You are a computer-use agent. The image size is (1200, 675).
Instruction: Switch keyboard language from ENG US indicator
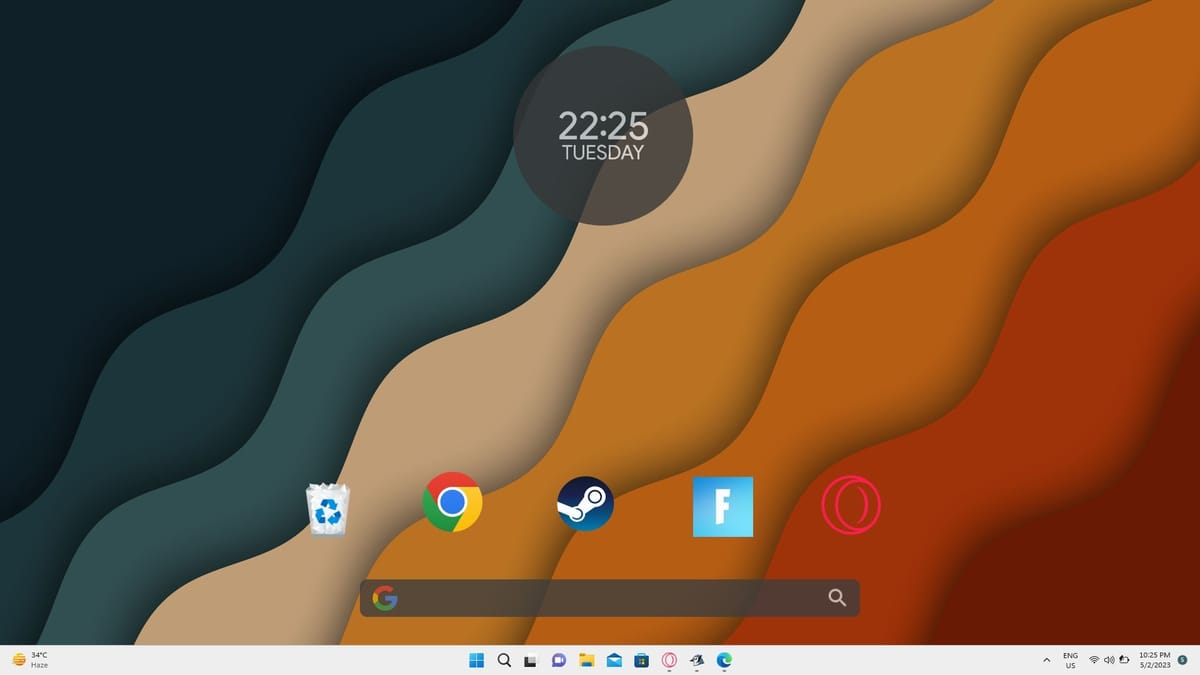(1070, 660)
